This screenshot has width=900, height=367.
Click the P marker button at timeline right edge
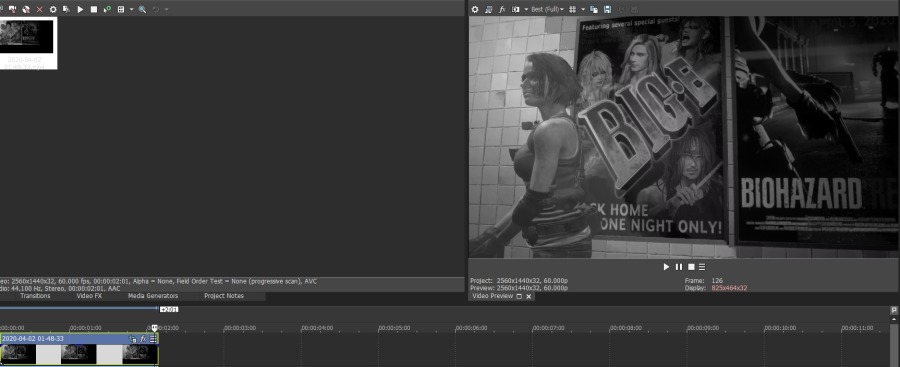(894, 310)
